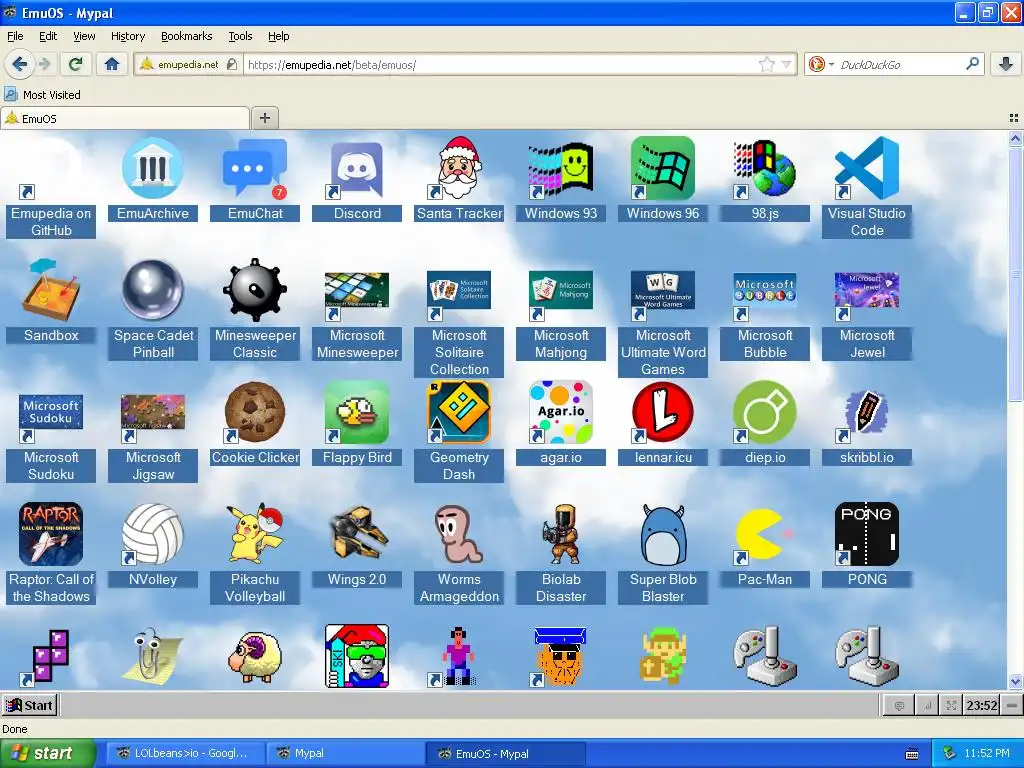Screen dimensions: 1024x768
Task: Open the Most Visited bookmarks folder
Action: click(x=43, y=95)
